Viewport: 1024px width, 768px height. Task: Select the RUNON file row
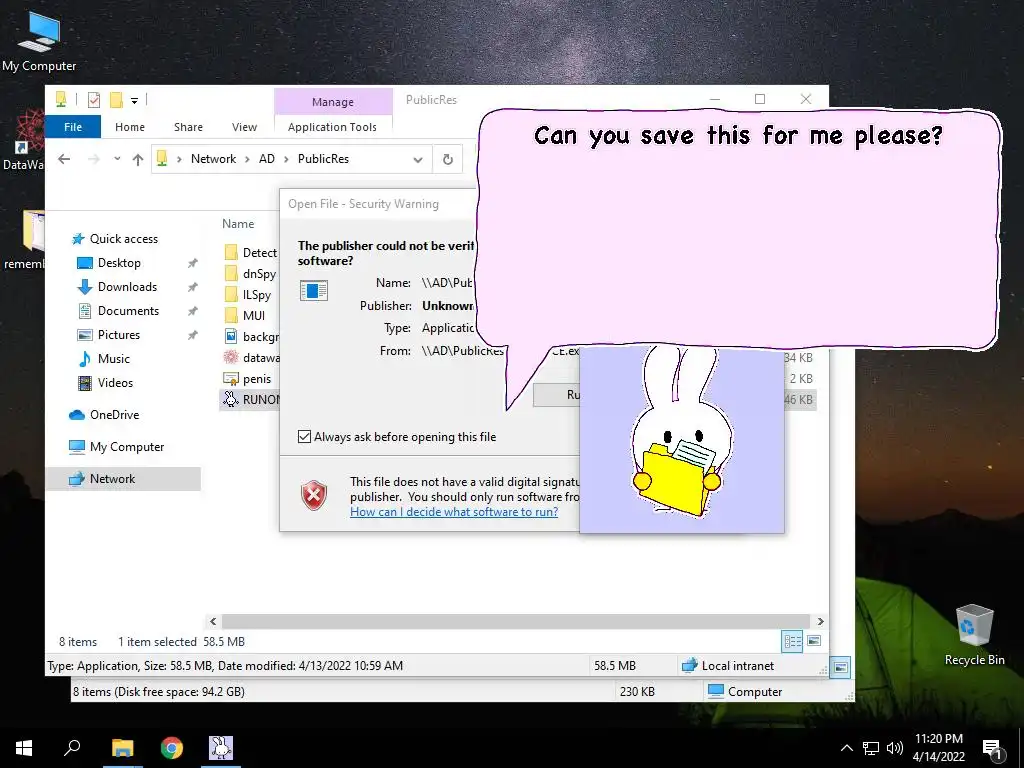tap(251, 399)
